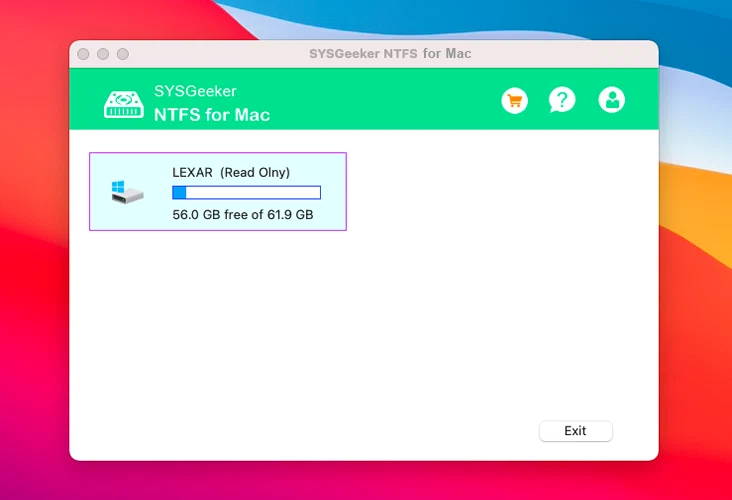The height and width of the screenshot is (500, 732).
Task: Close the SYSGeeker window
Action: 84,54
